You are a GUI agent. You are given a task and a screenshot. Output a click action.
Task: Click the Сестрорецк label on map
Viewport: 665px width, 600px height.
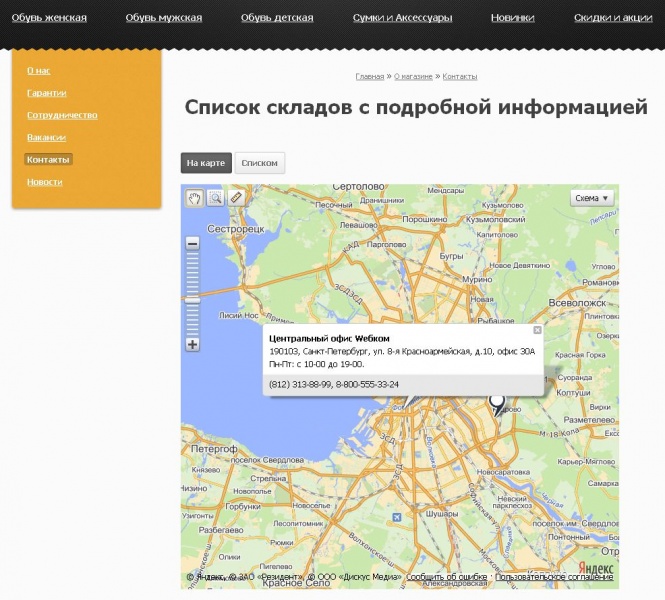click(x=236, y=229)
